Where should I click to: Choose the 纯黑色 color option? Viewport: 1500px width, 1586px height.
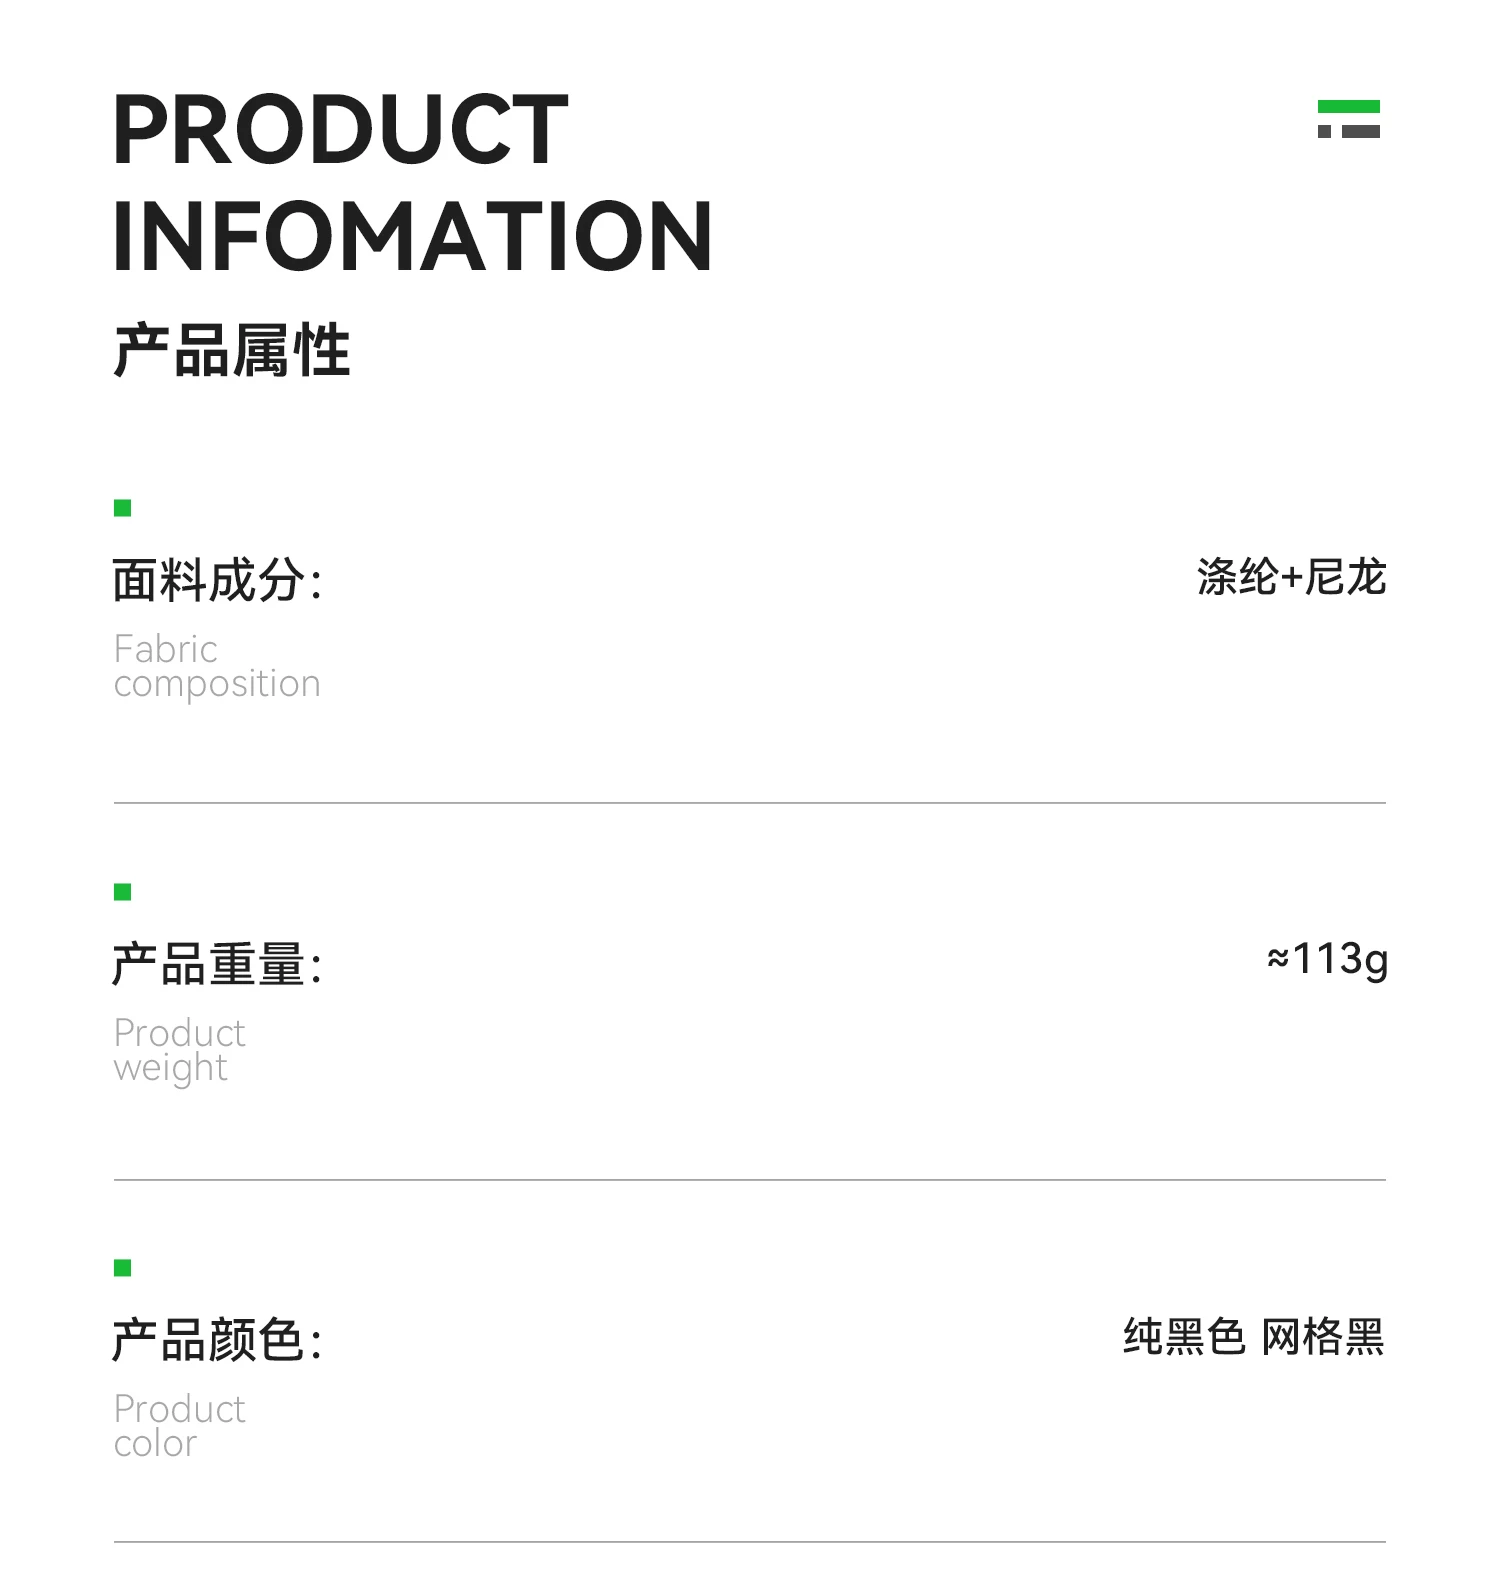click(x=1184, y=1337)
